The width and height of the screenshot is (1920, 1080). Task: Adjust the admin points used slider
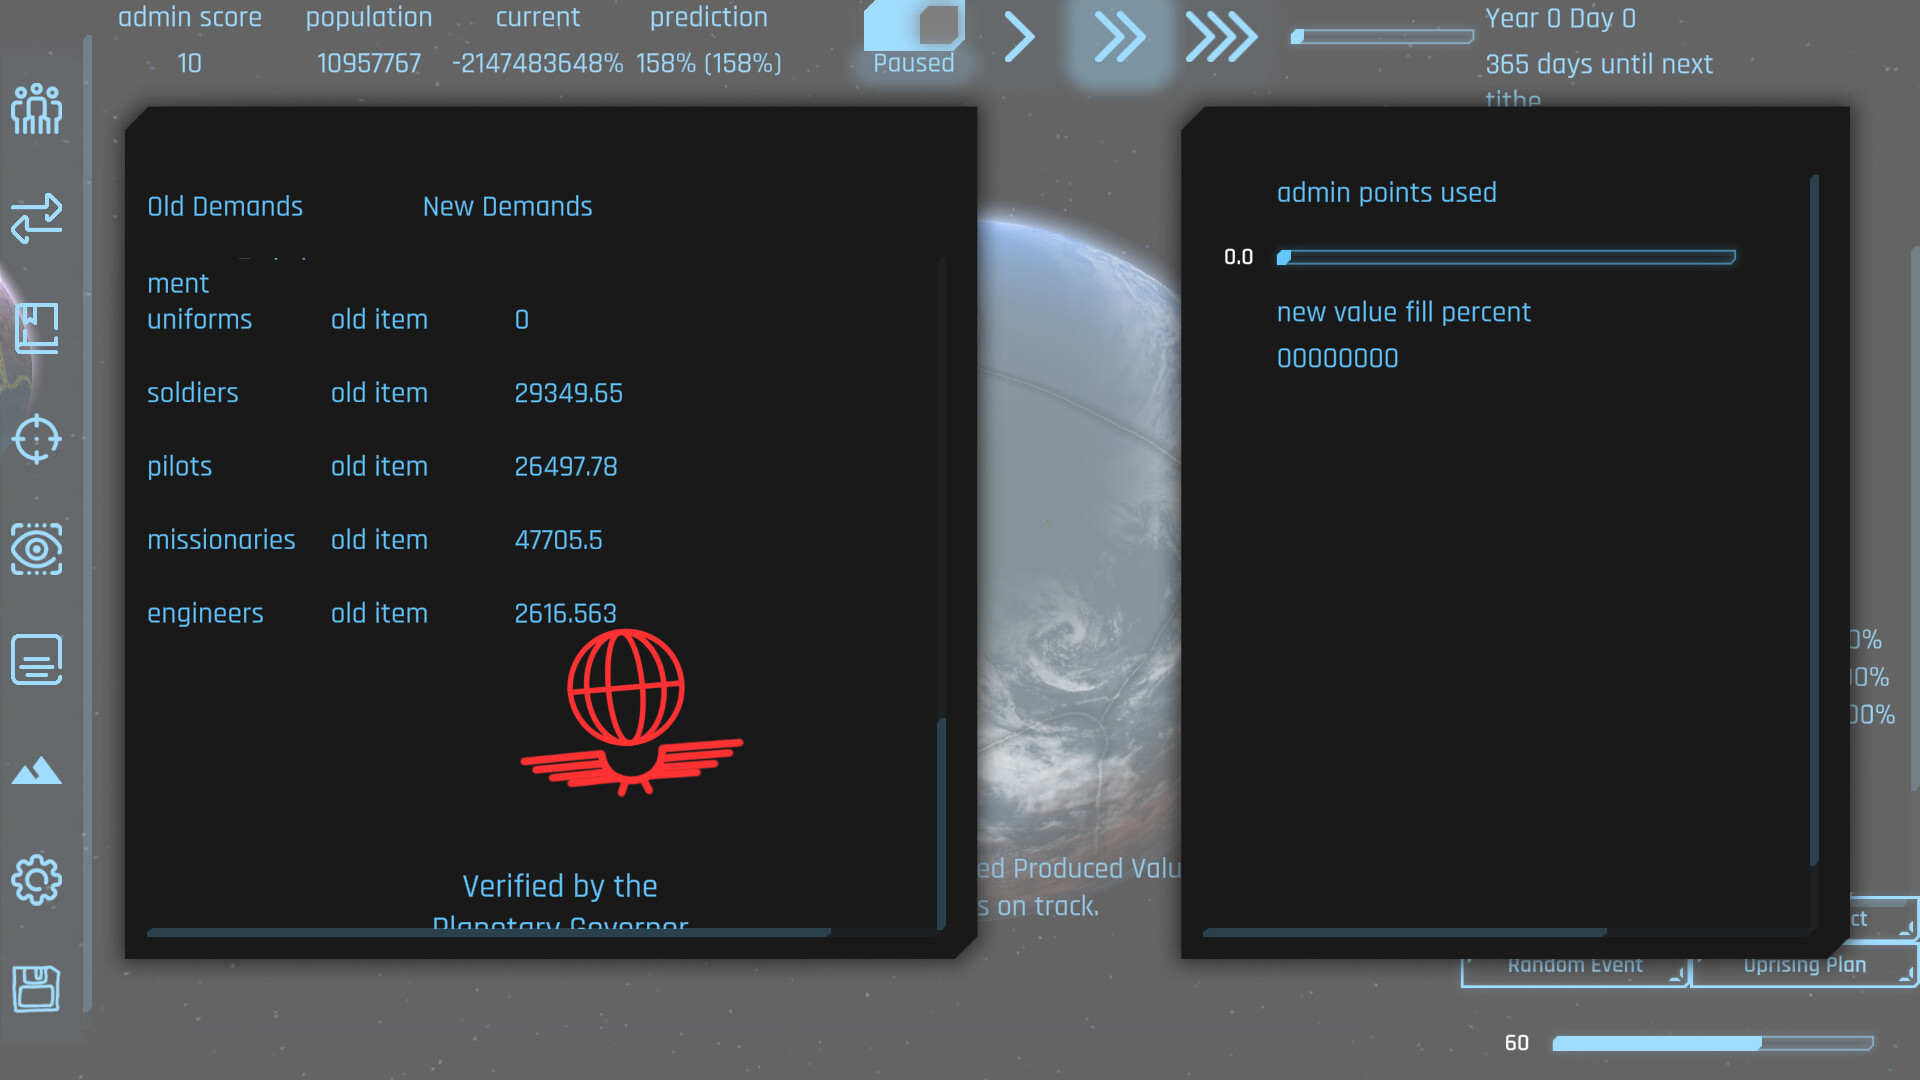pos(1506,257)
